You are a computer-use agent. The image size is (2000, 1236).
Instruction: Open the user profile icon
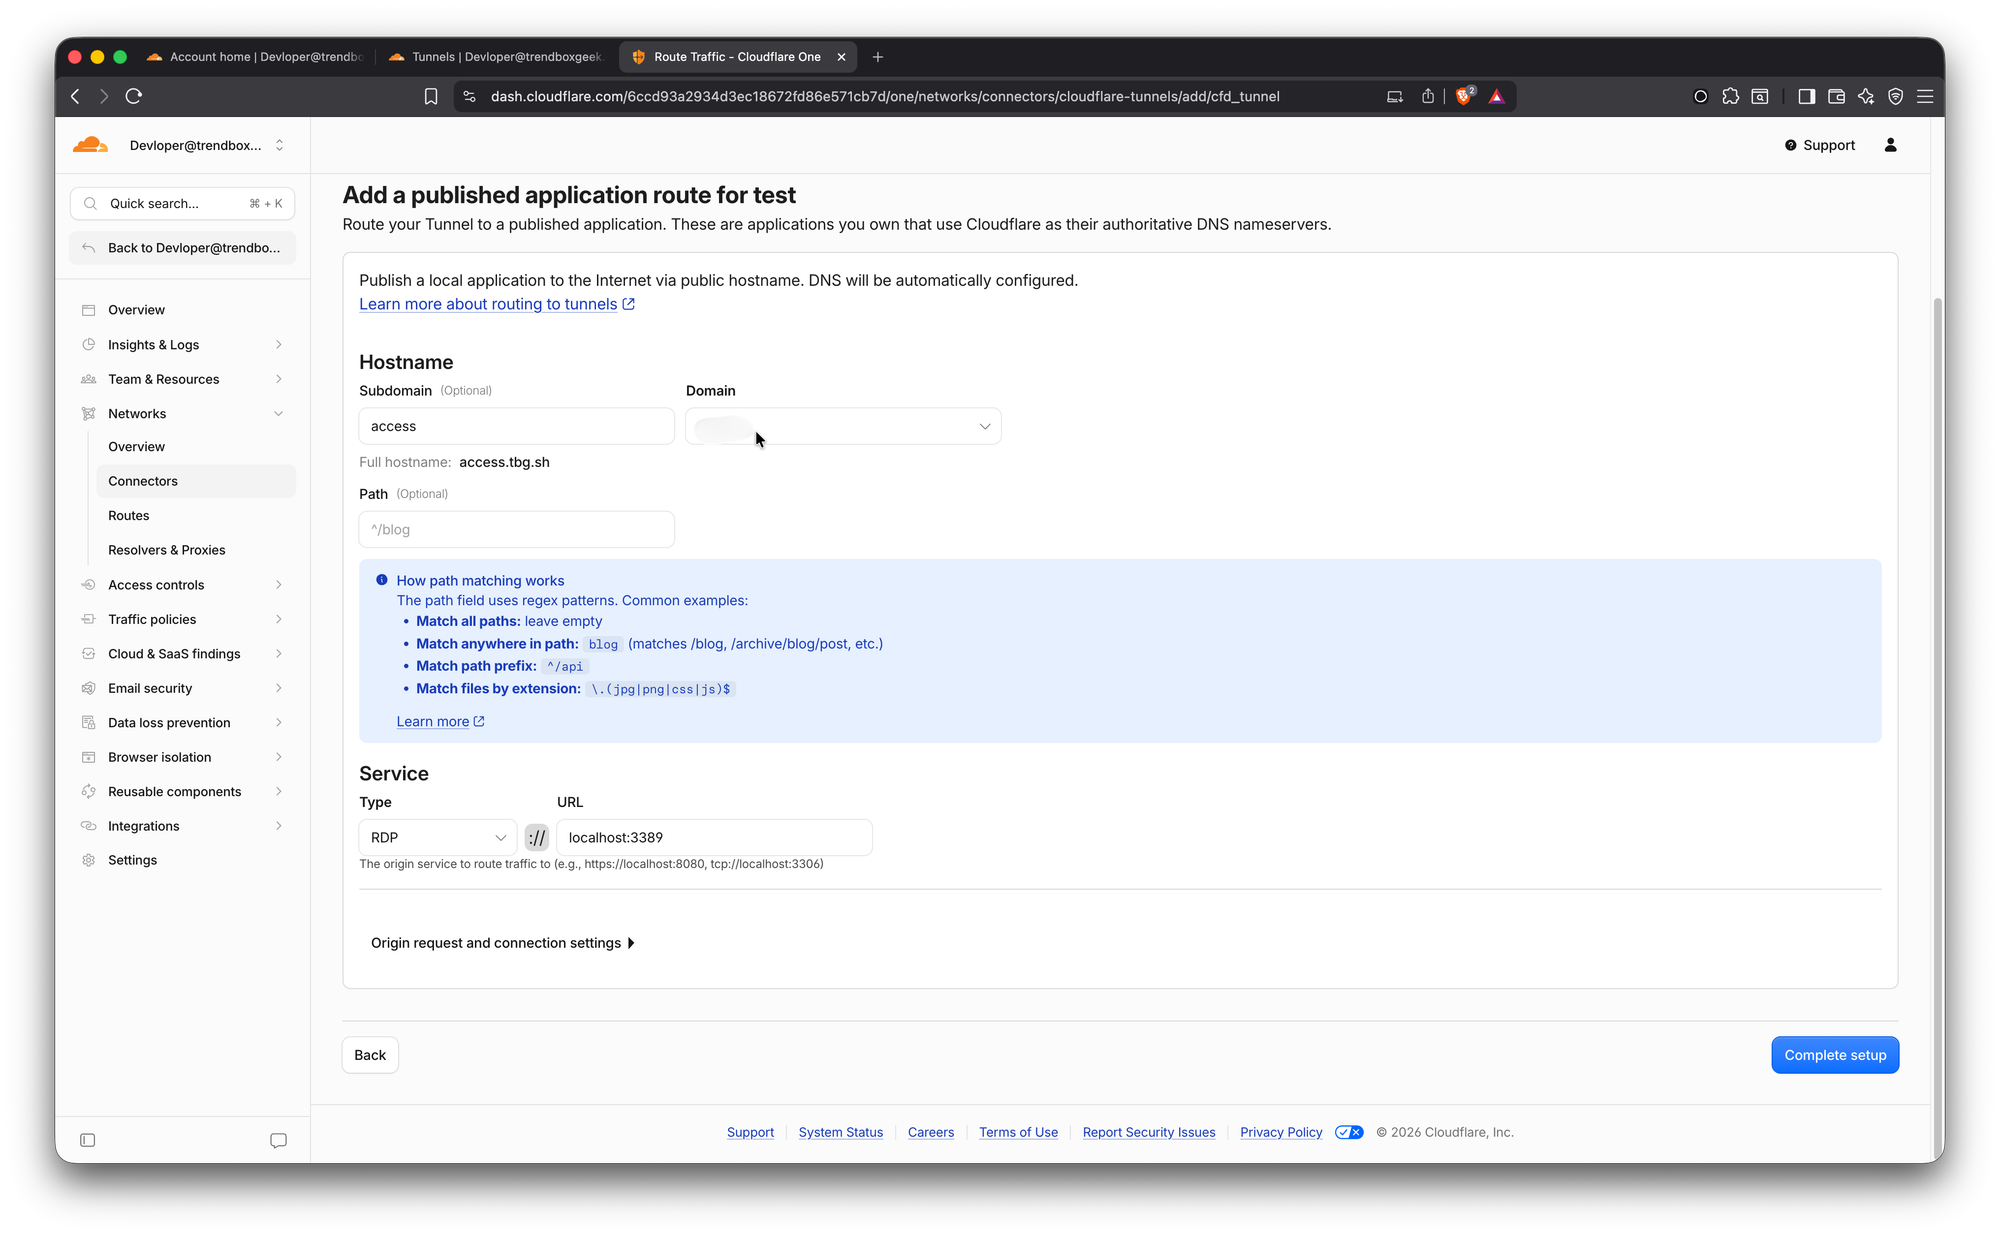(x=1890, y=145)
